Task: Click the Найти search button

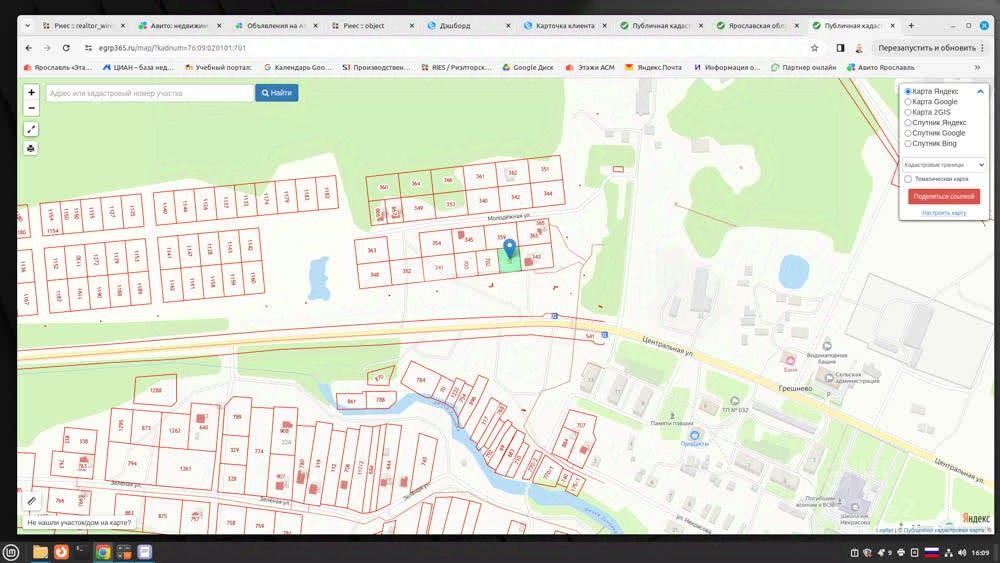Action: coord(276,93)
